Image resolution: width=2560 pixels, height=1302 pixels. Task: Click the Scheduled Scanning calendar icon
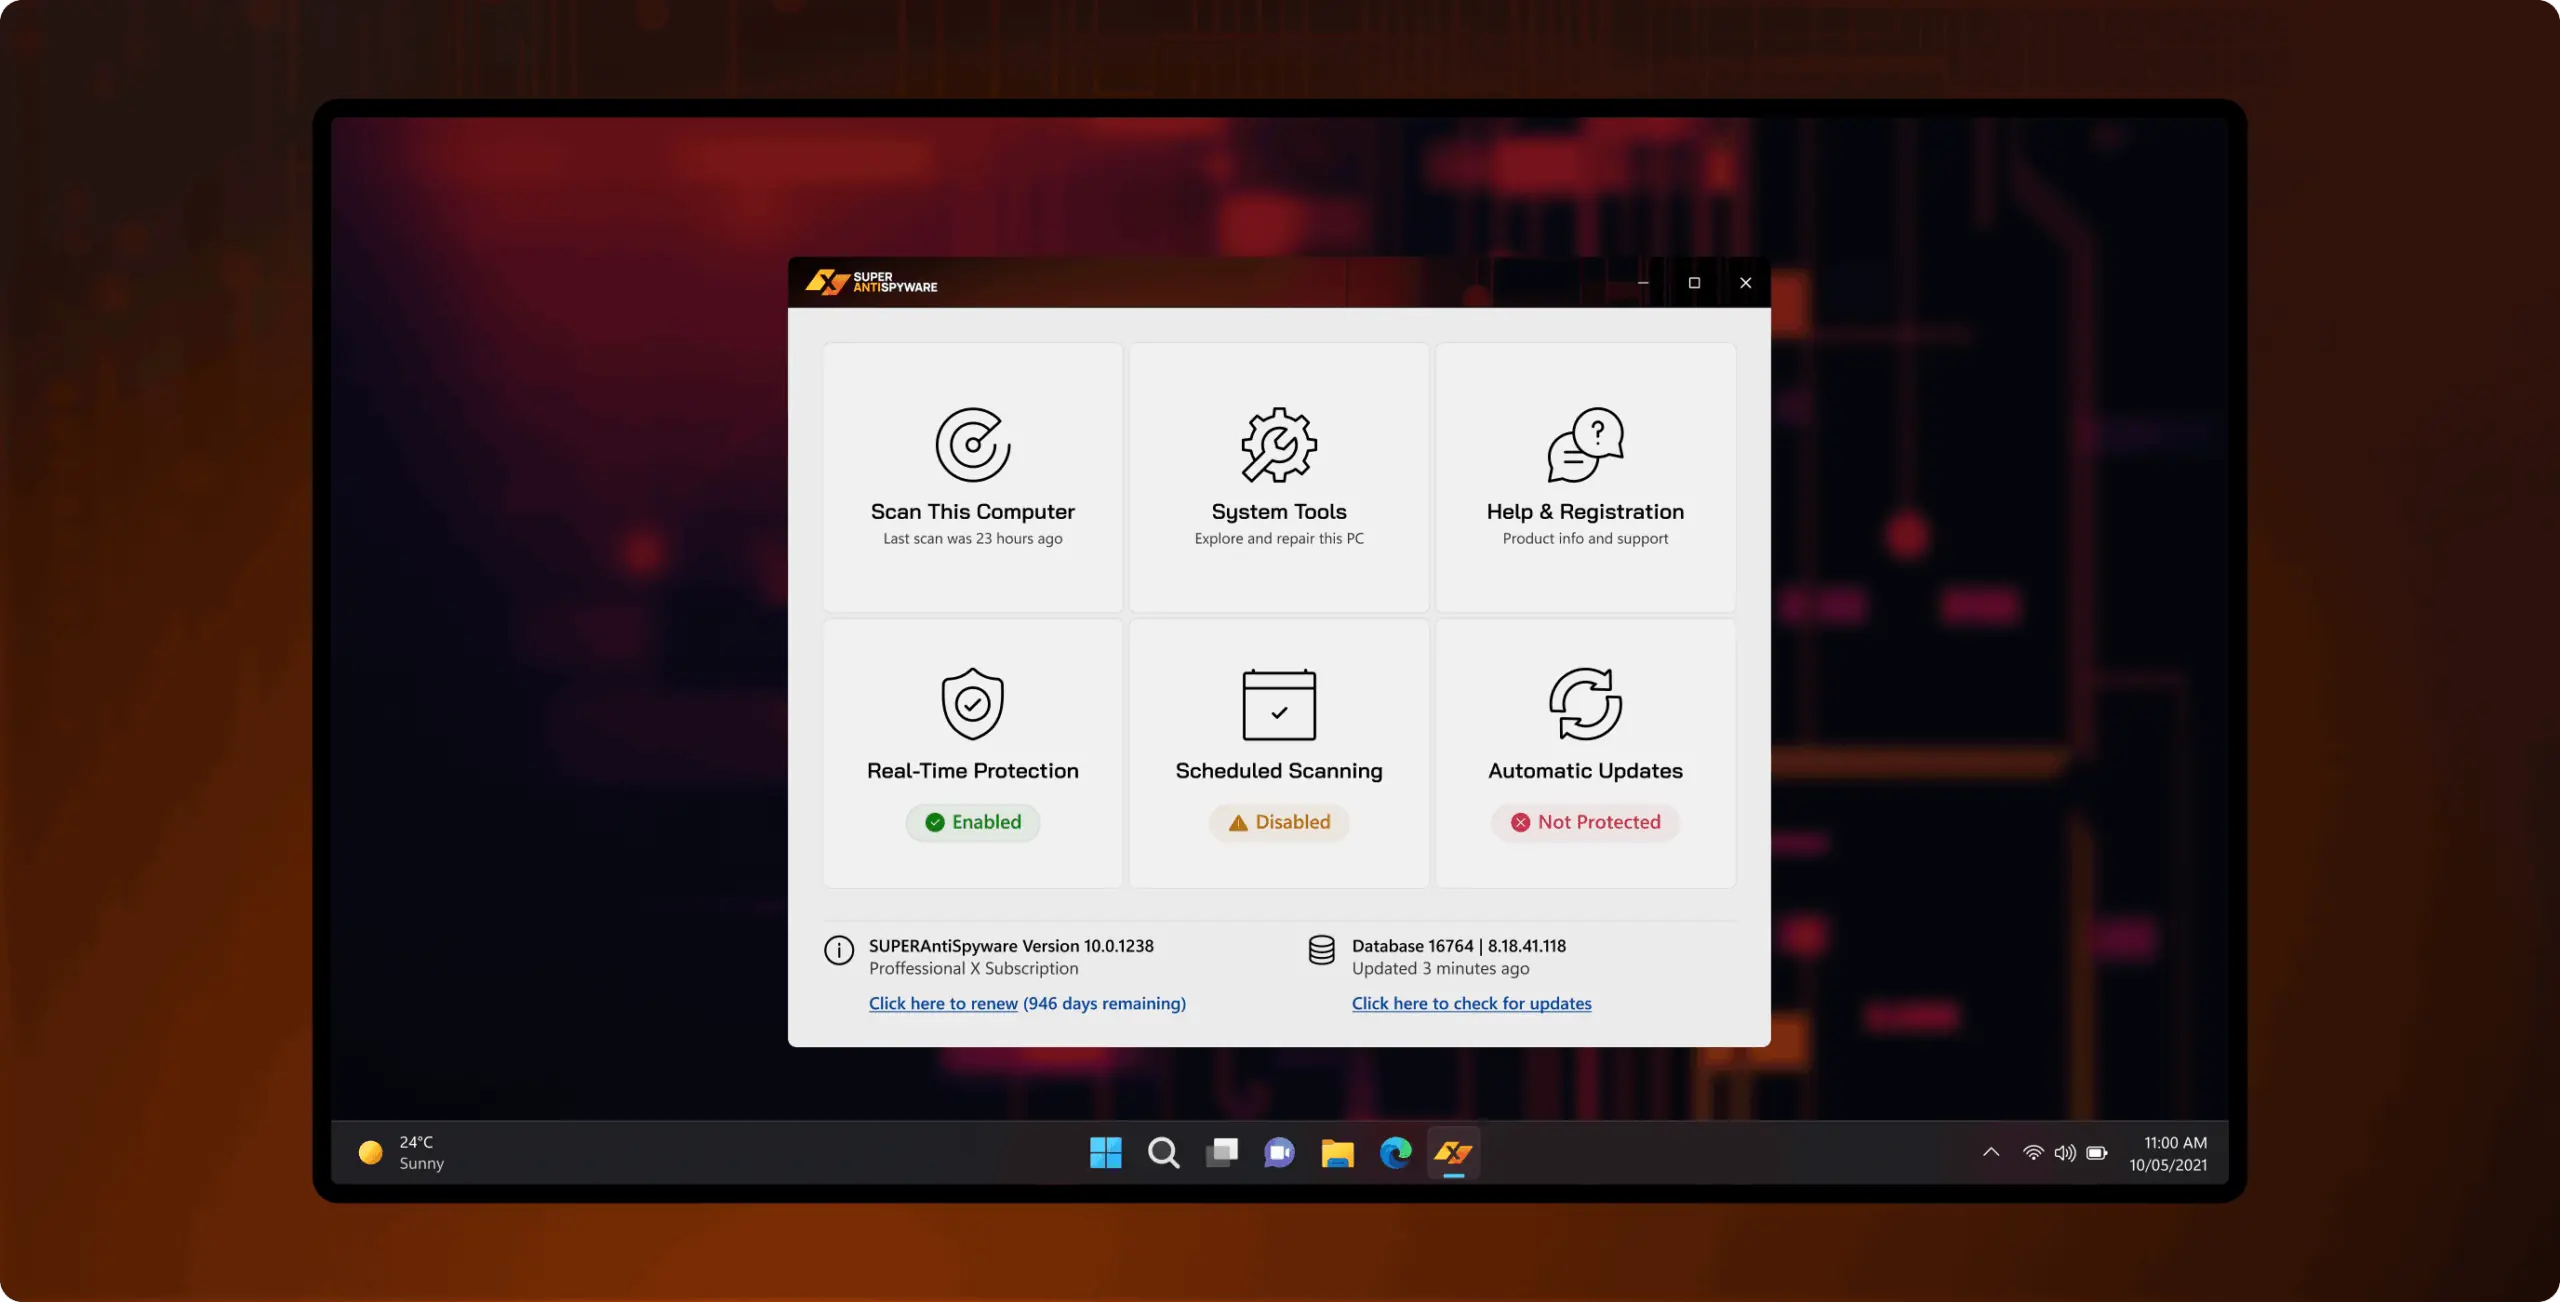point(1279,704)
